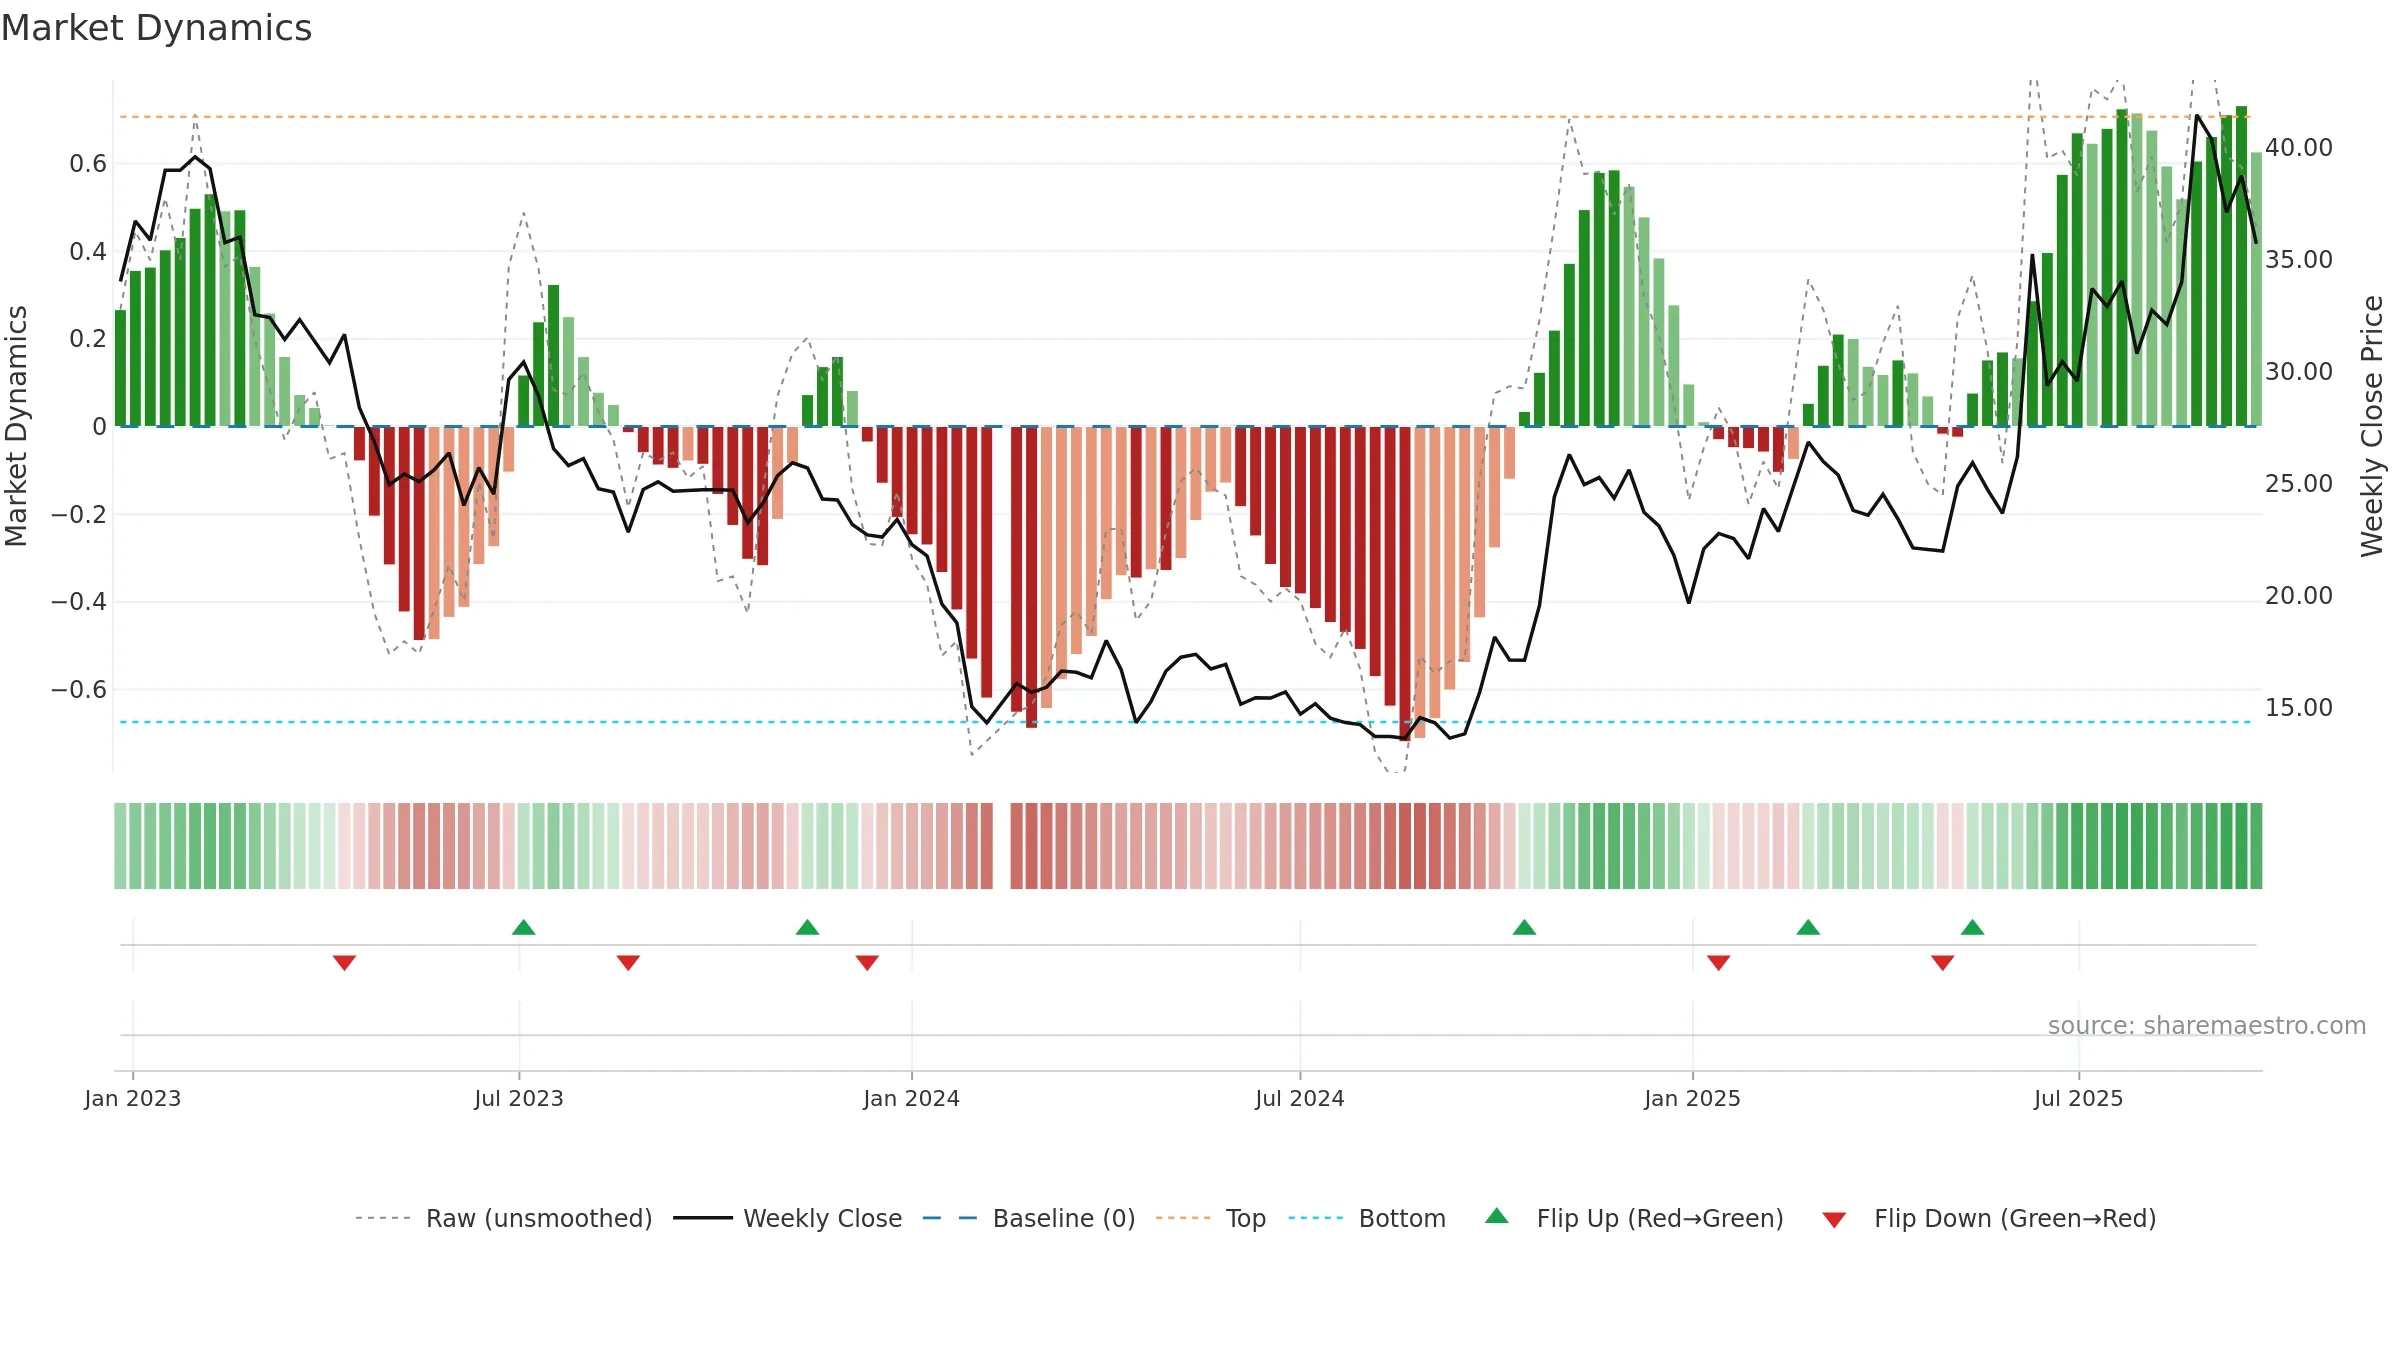This screenshot has width=2400, height=1350.
Task: Click the green flip-up triangle around Feb 2025
Action: 1808,927
